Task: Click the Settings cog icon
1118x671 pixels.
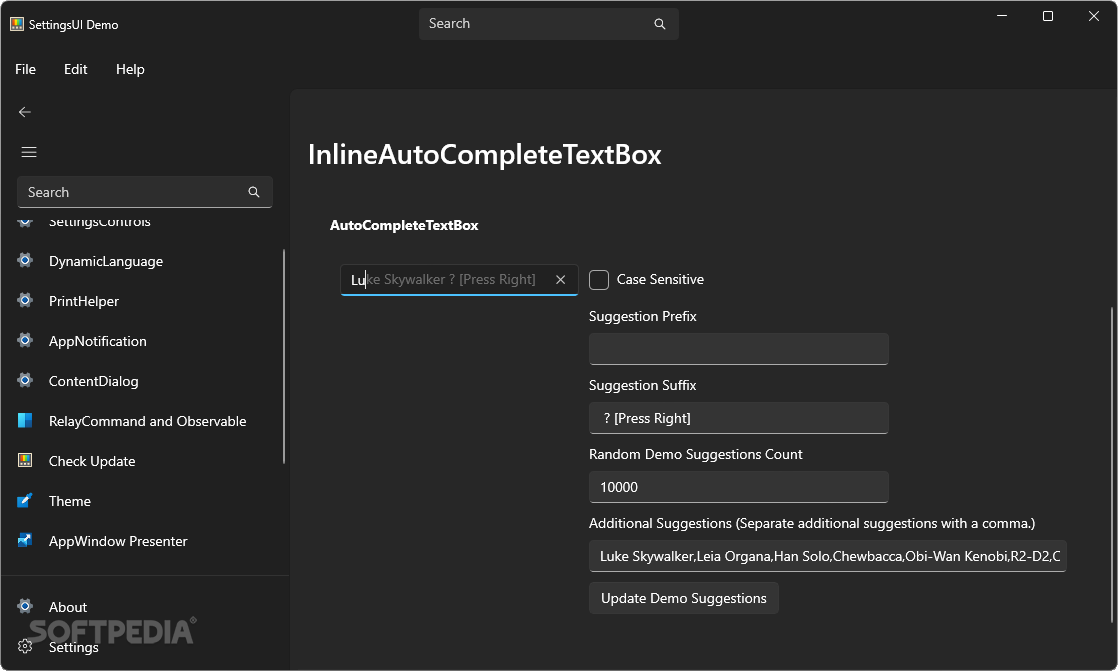Action: 25,646
